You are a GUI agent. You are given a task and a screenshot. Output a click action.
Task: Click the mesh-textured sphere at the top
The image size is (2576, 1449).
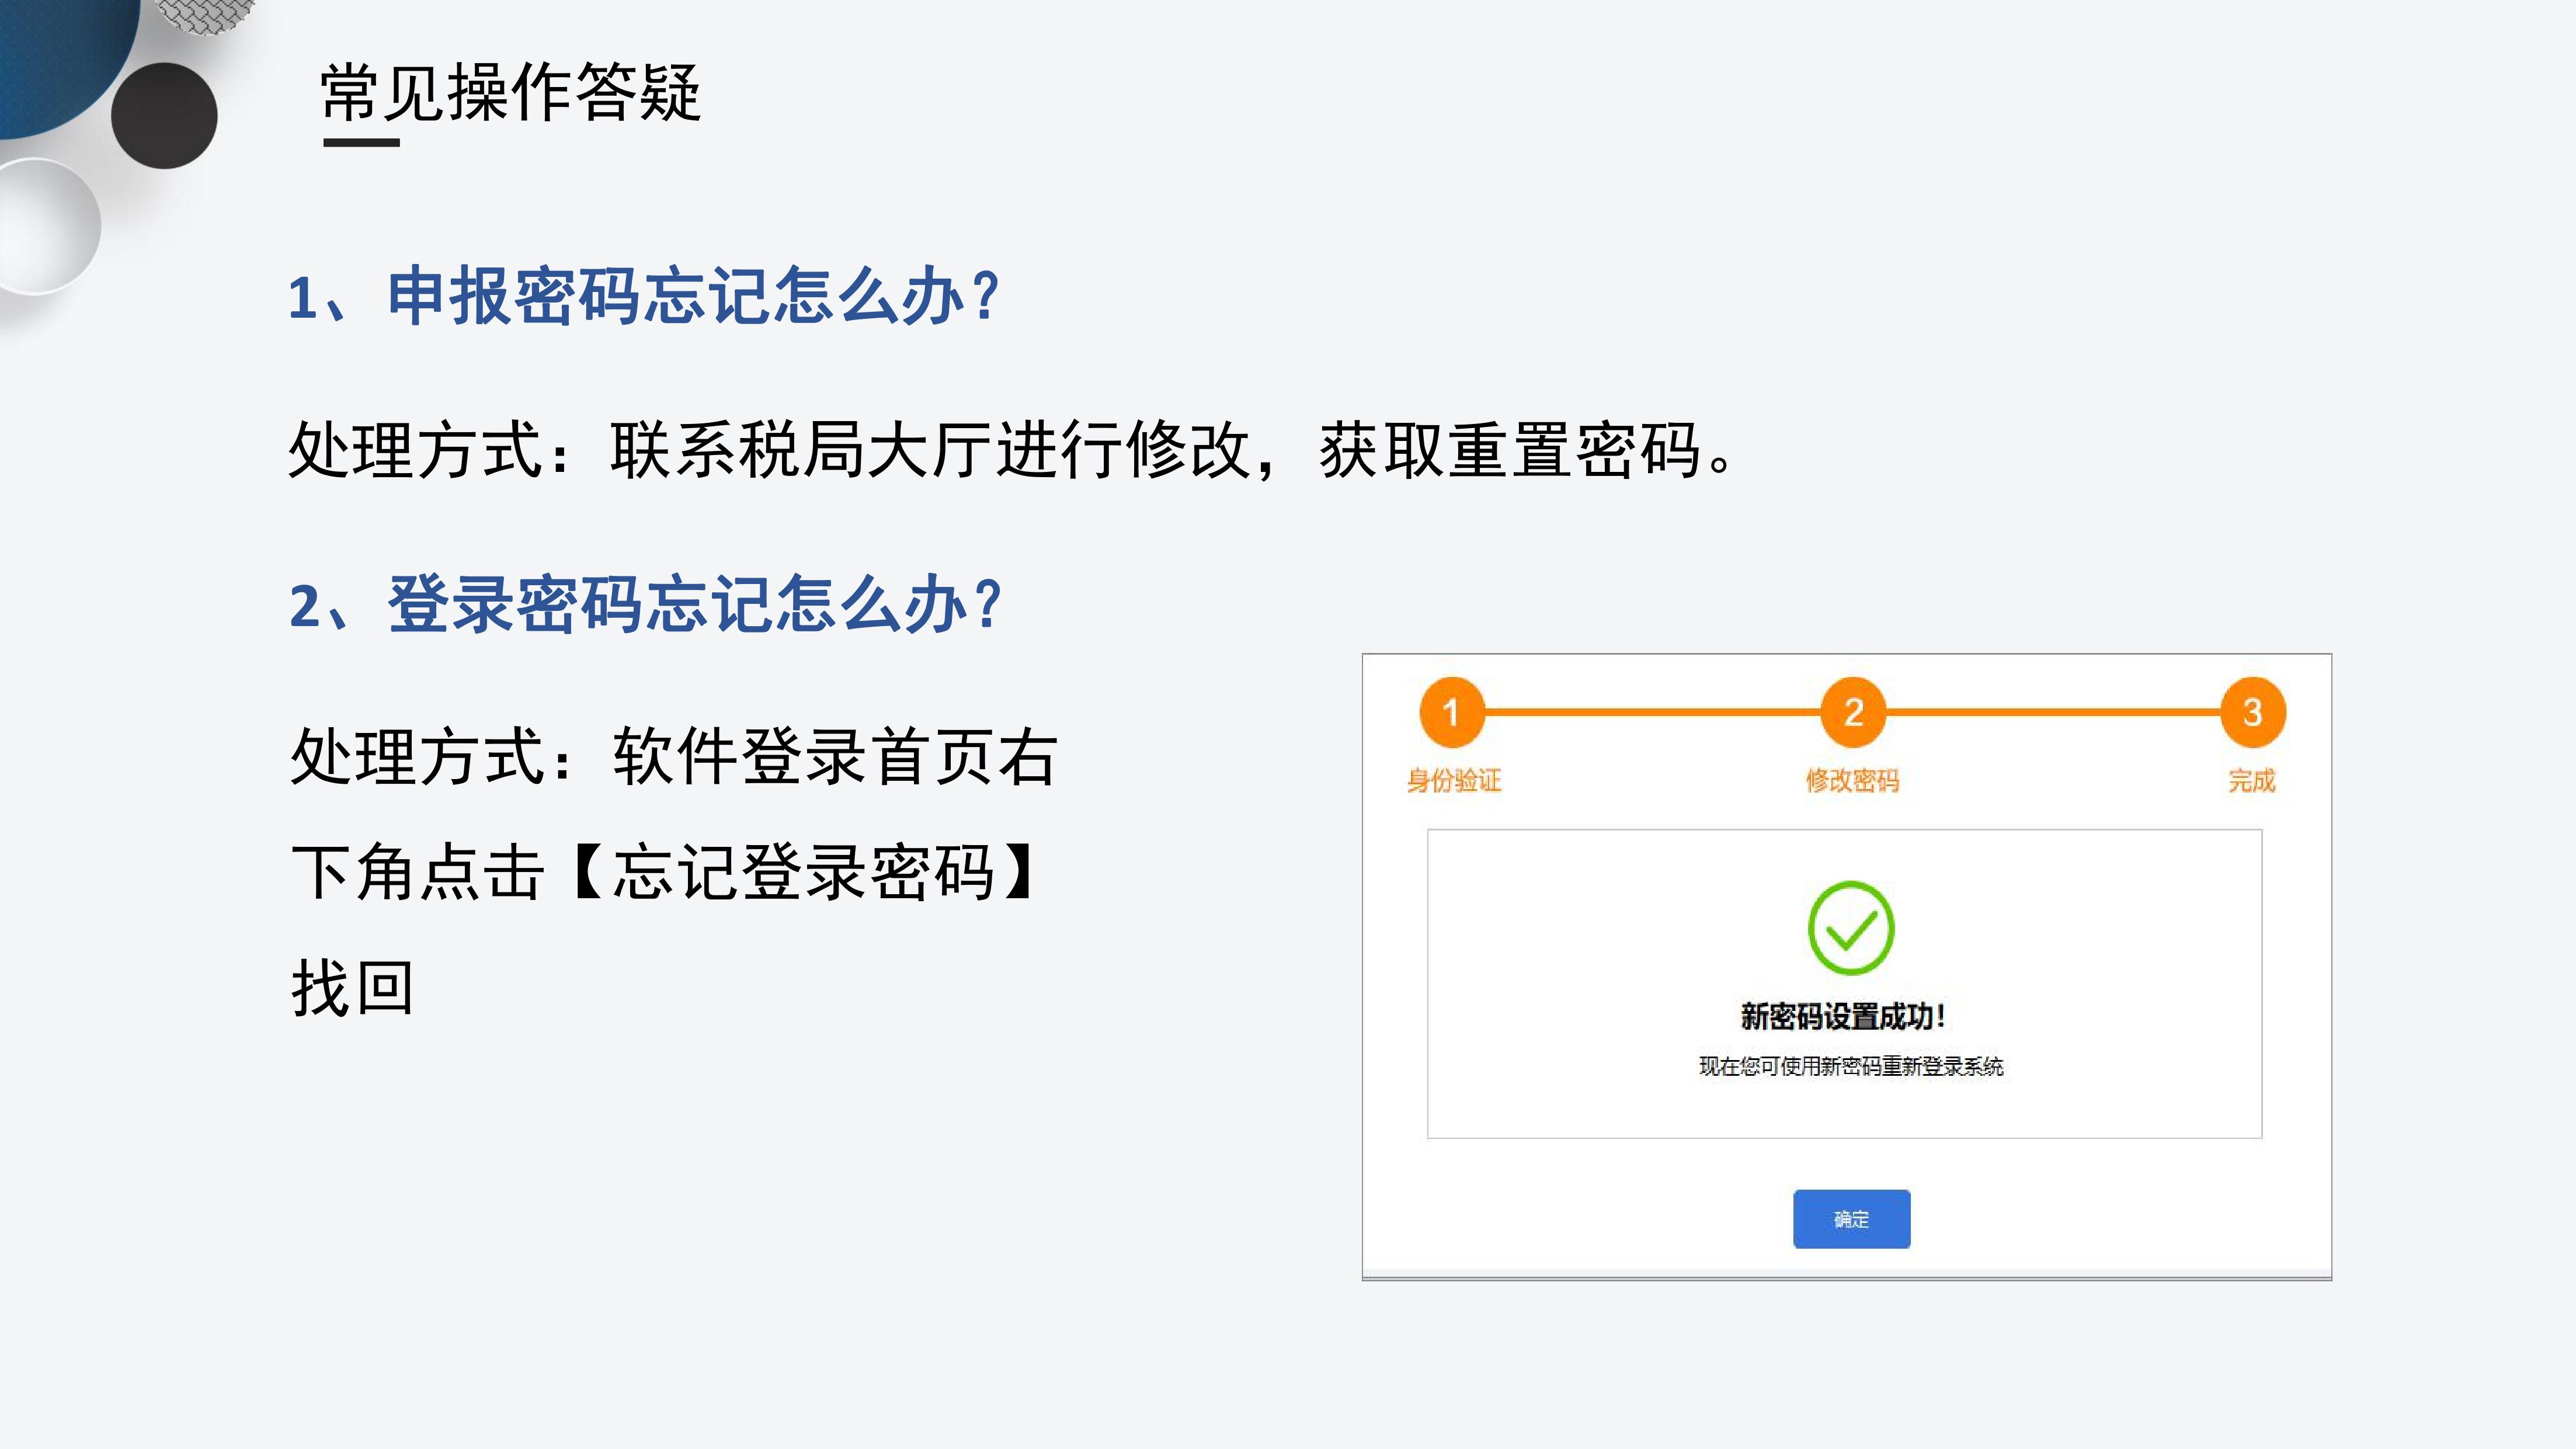205,14
